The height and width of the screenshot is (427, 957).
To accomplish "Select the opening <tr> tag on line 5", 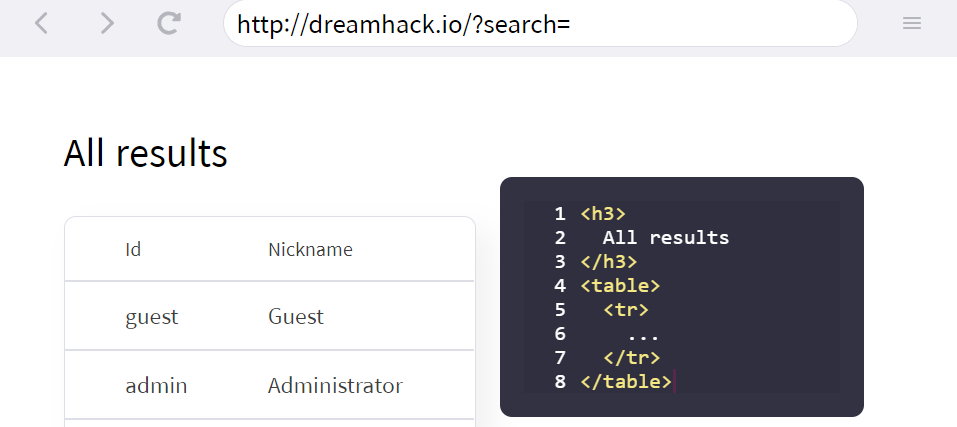I will pos(626,310).
